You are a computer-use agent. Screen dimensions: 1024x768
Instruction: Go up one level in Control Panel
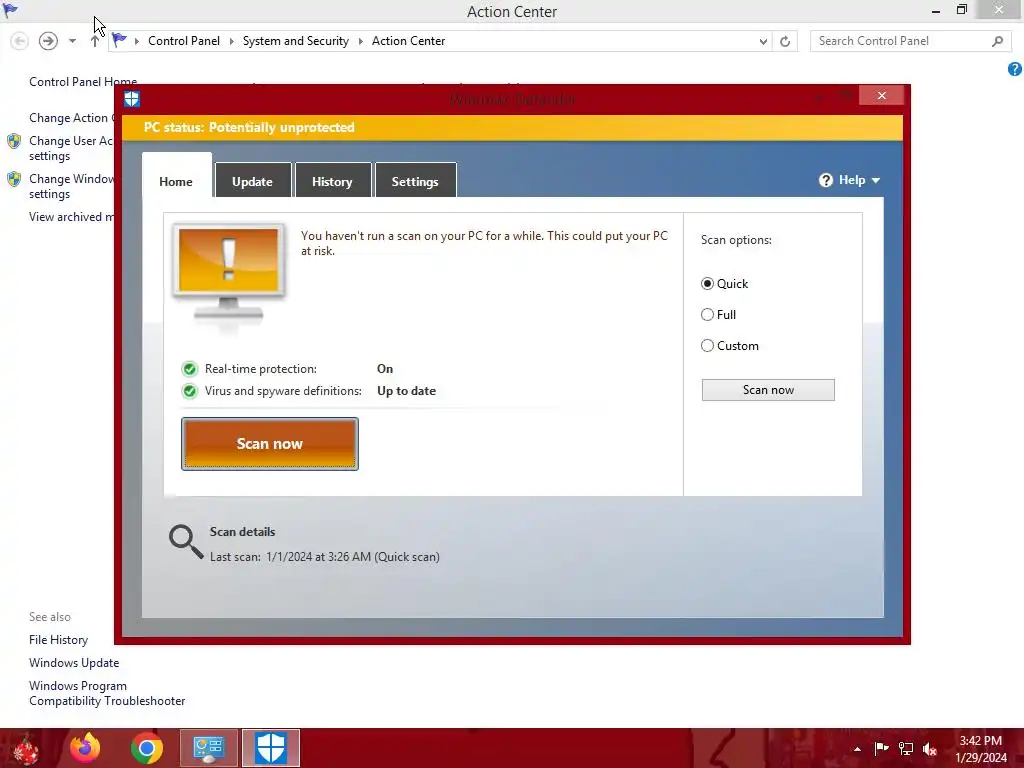[95, 41]
